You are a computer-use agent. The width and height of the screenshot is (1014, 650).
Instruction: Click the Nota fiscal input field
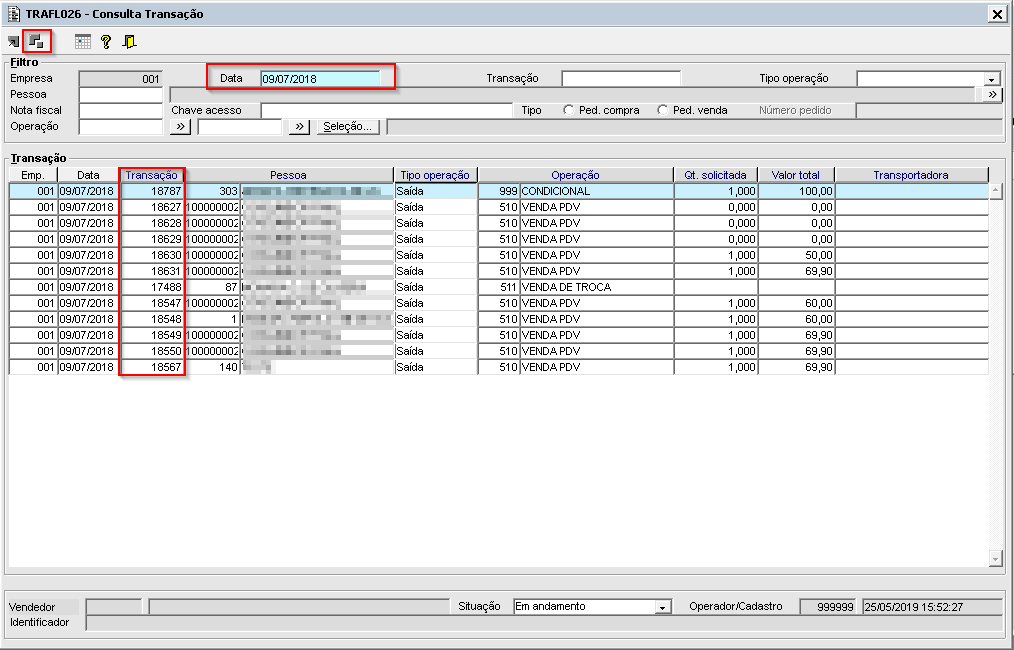click(120, 111)
